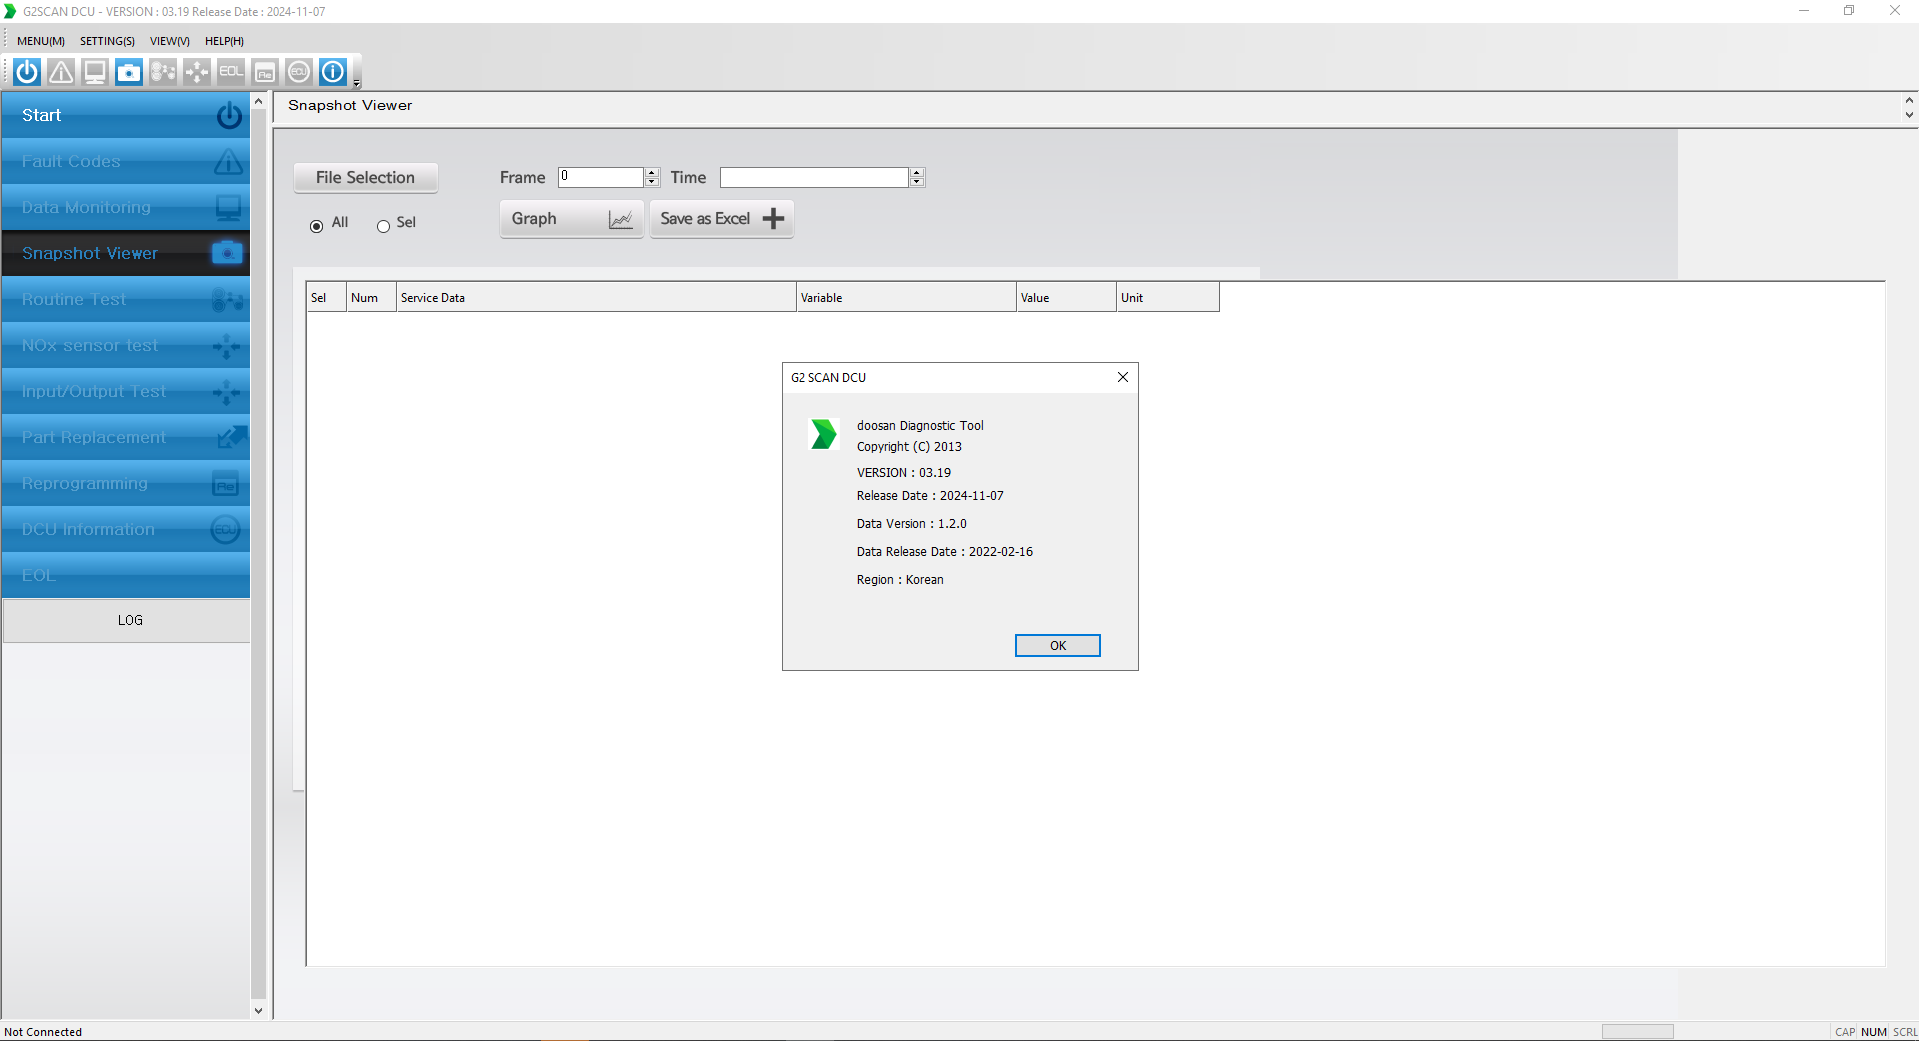Click the Fault Codes warning triangle toolbar icon
1919x1041 pixels.
(61, 72)
